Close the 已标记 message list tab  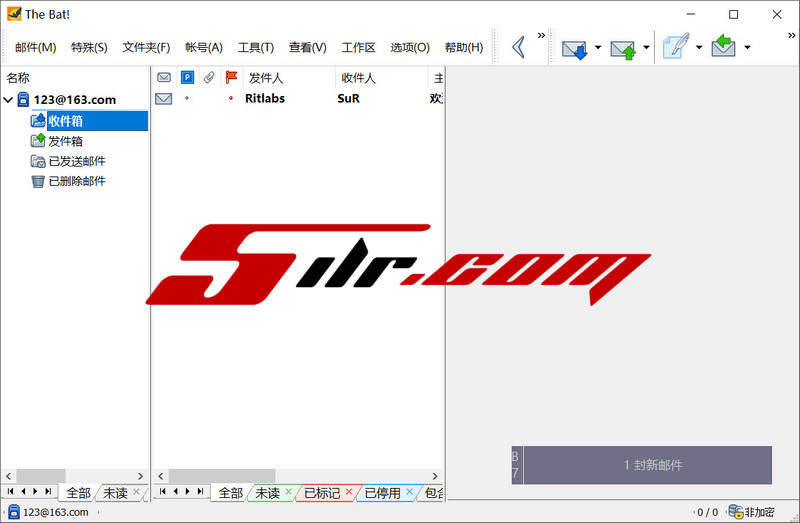[349, 492]
